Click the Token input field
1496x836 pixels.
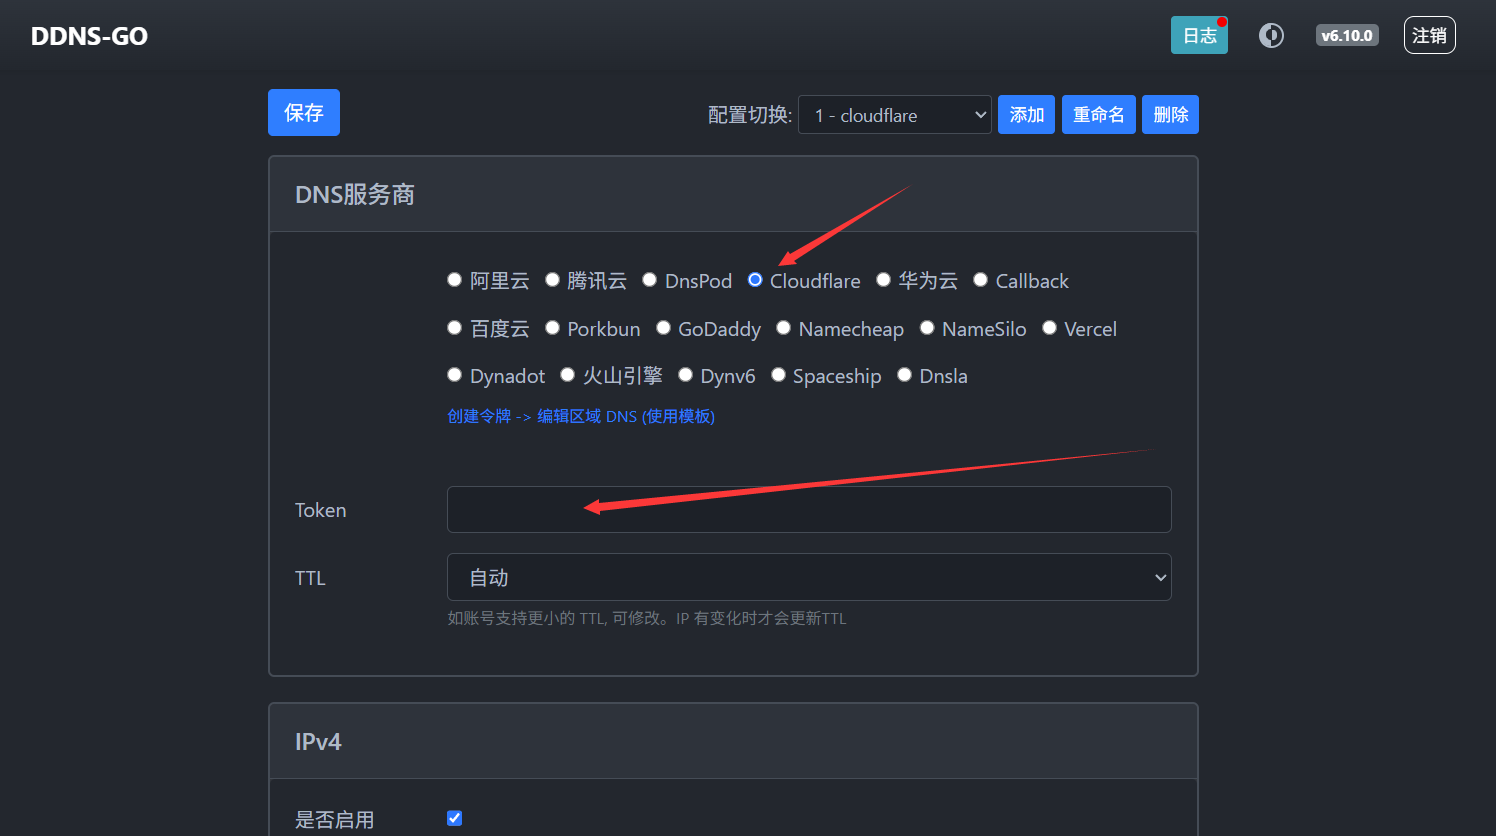[808, 510]
